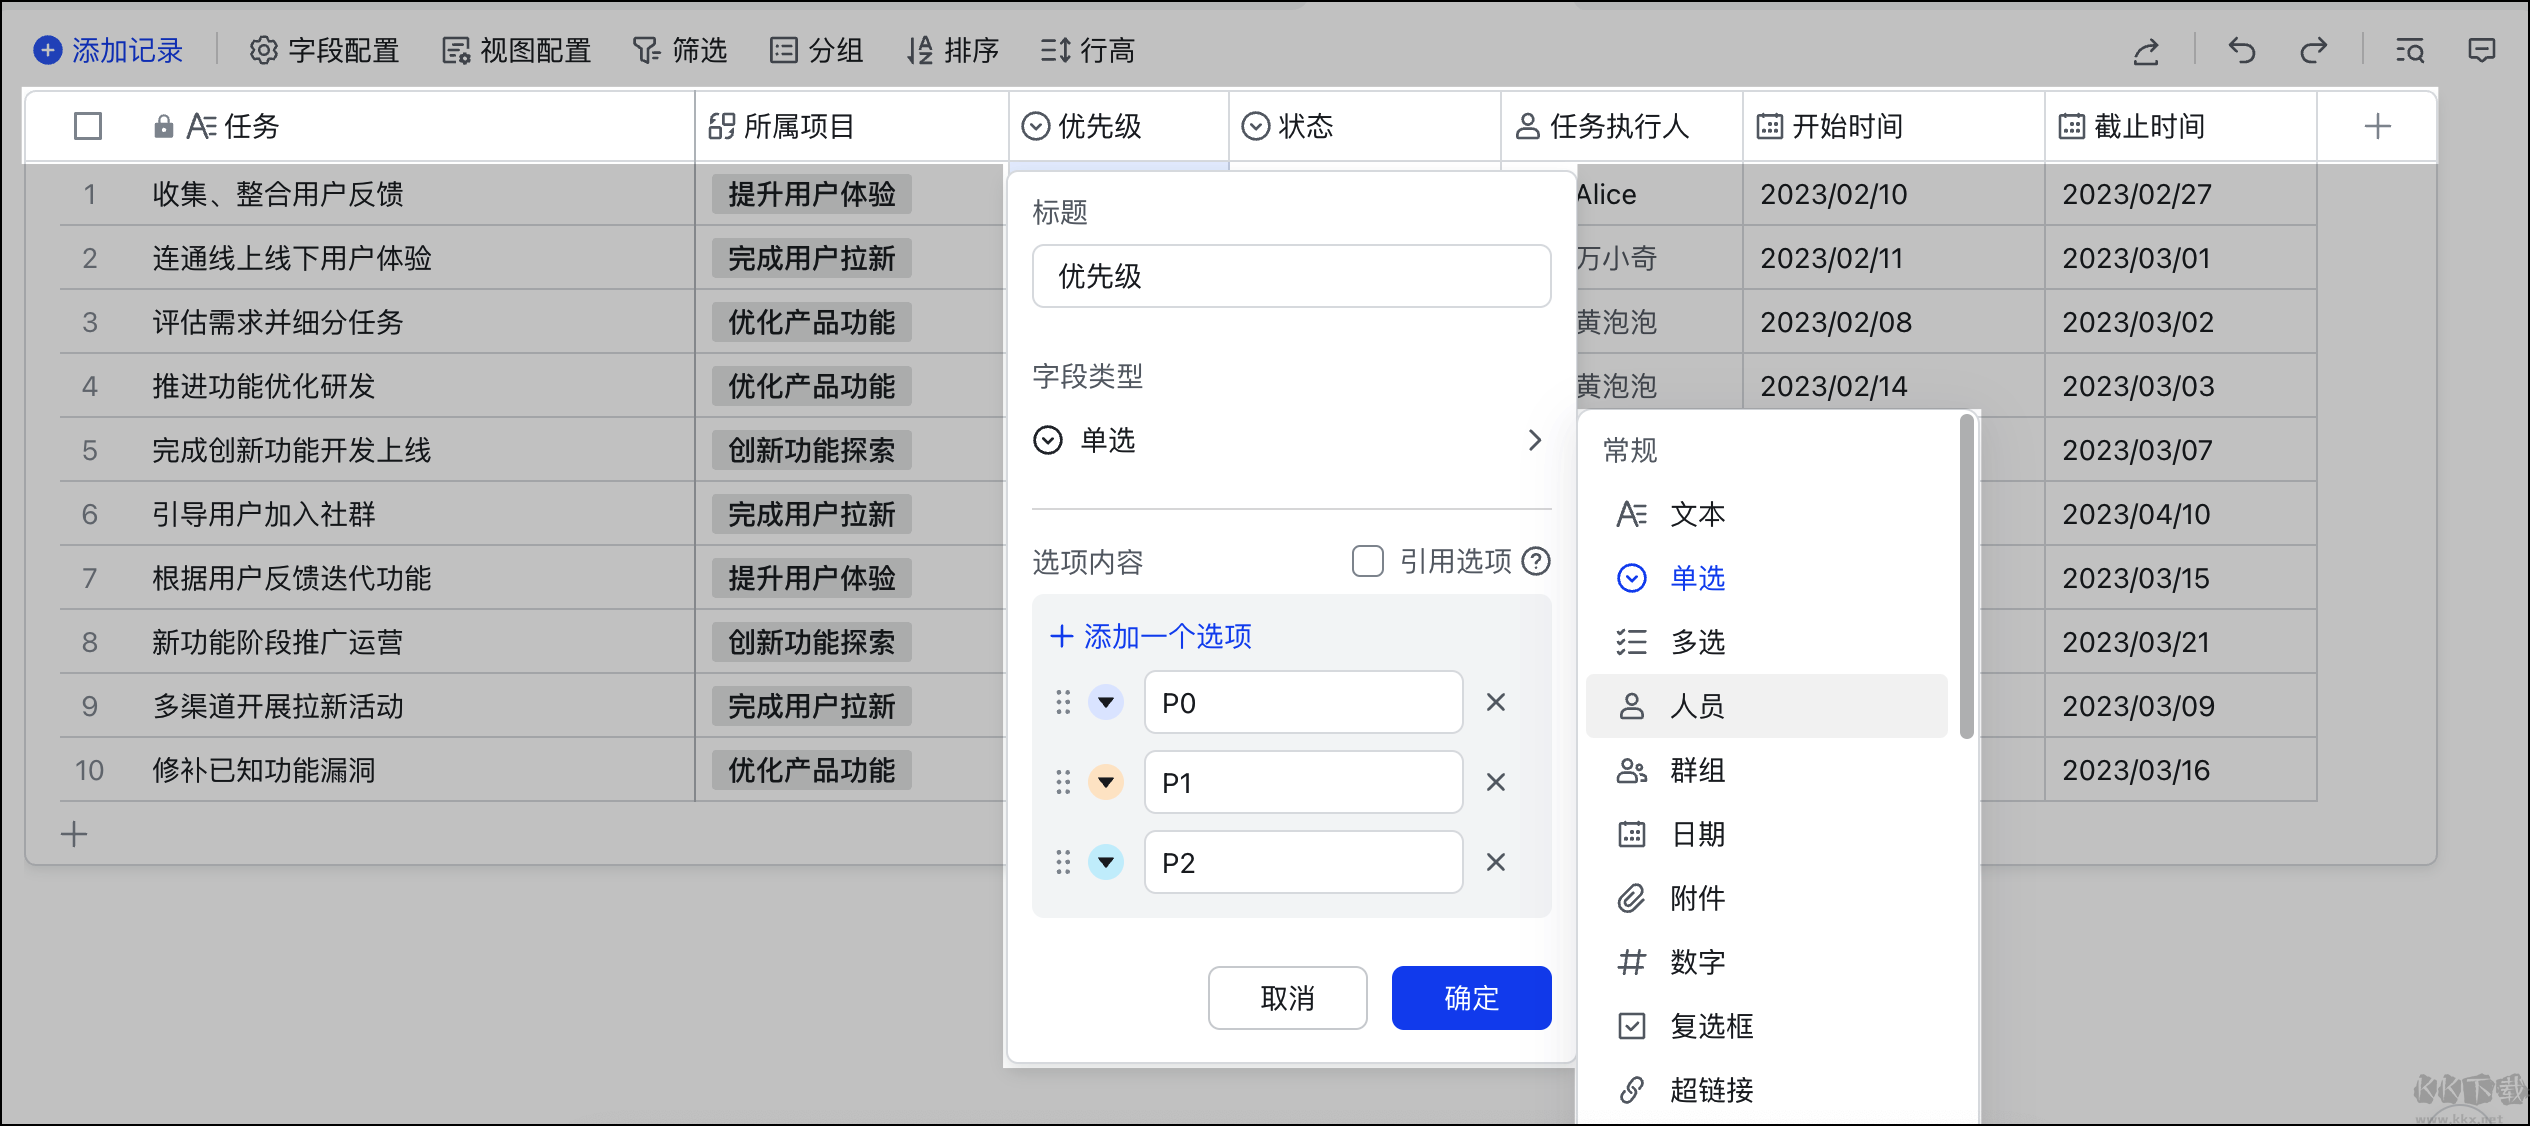Viewport: 2530px width, 1126px height.
Task: Select 人员 field type from menu
Action: click(x=1697, y=706)
